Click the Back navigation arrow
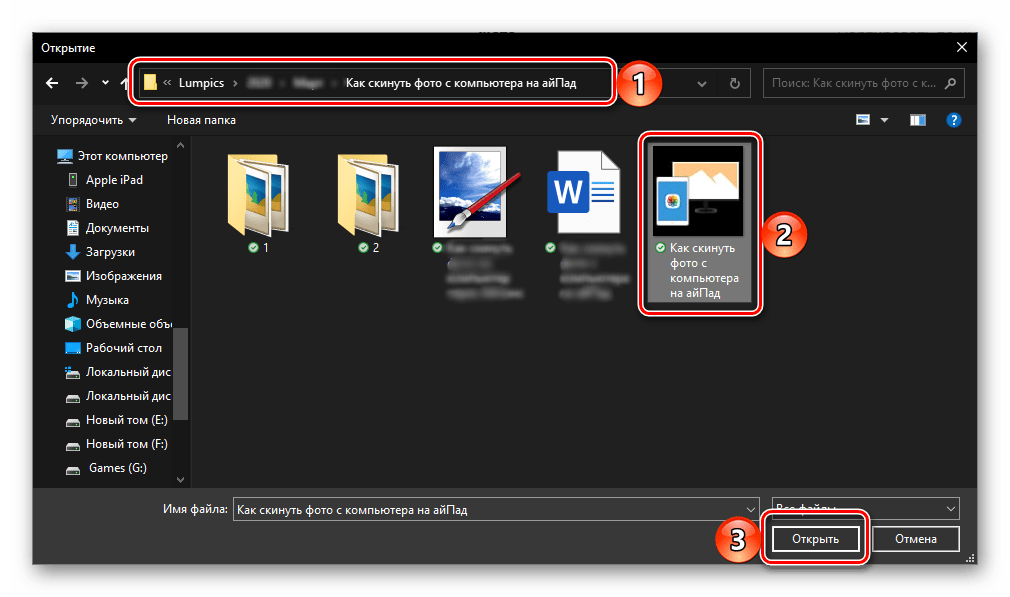Screen dimensions: 1010x597 (53, 83)
